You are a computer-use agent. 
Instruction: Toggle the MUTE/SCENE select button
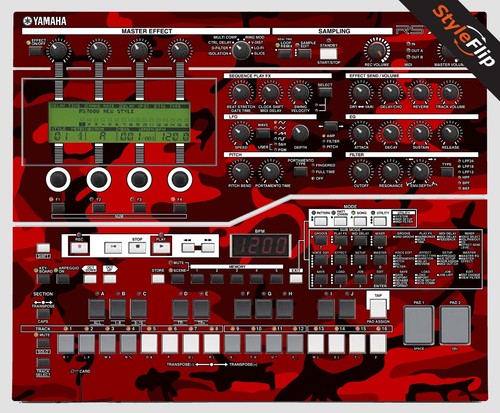point(177,279)
